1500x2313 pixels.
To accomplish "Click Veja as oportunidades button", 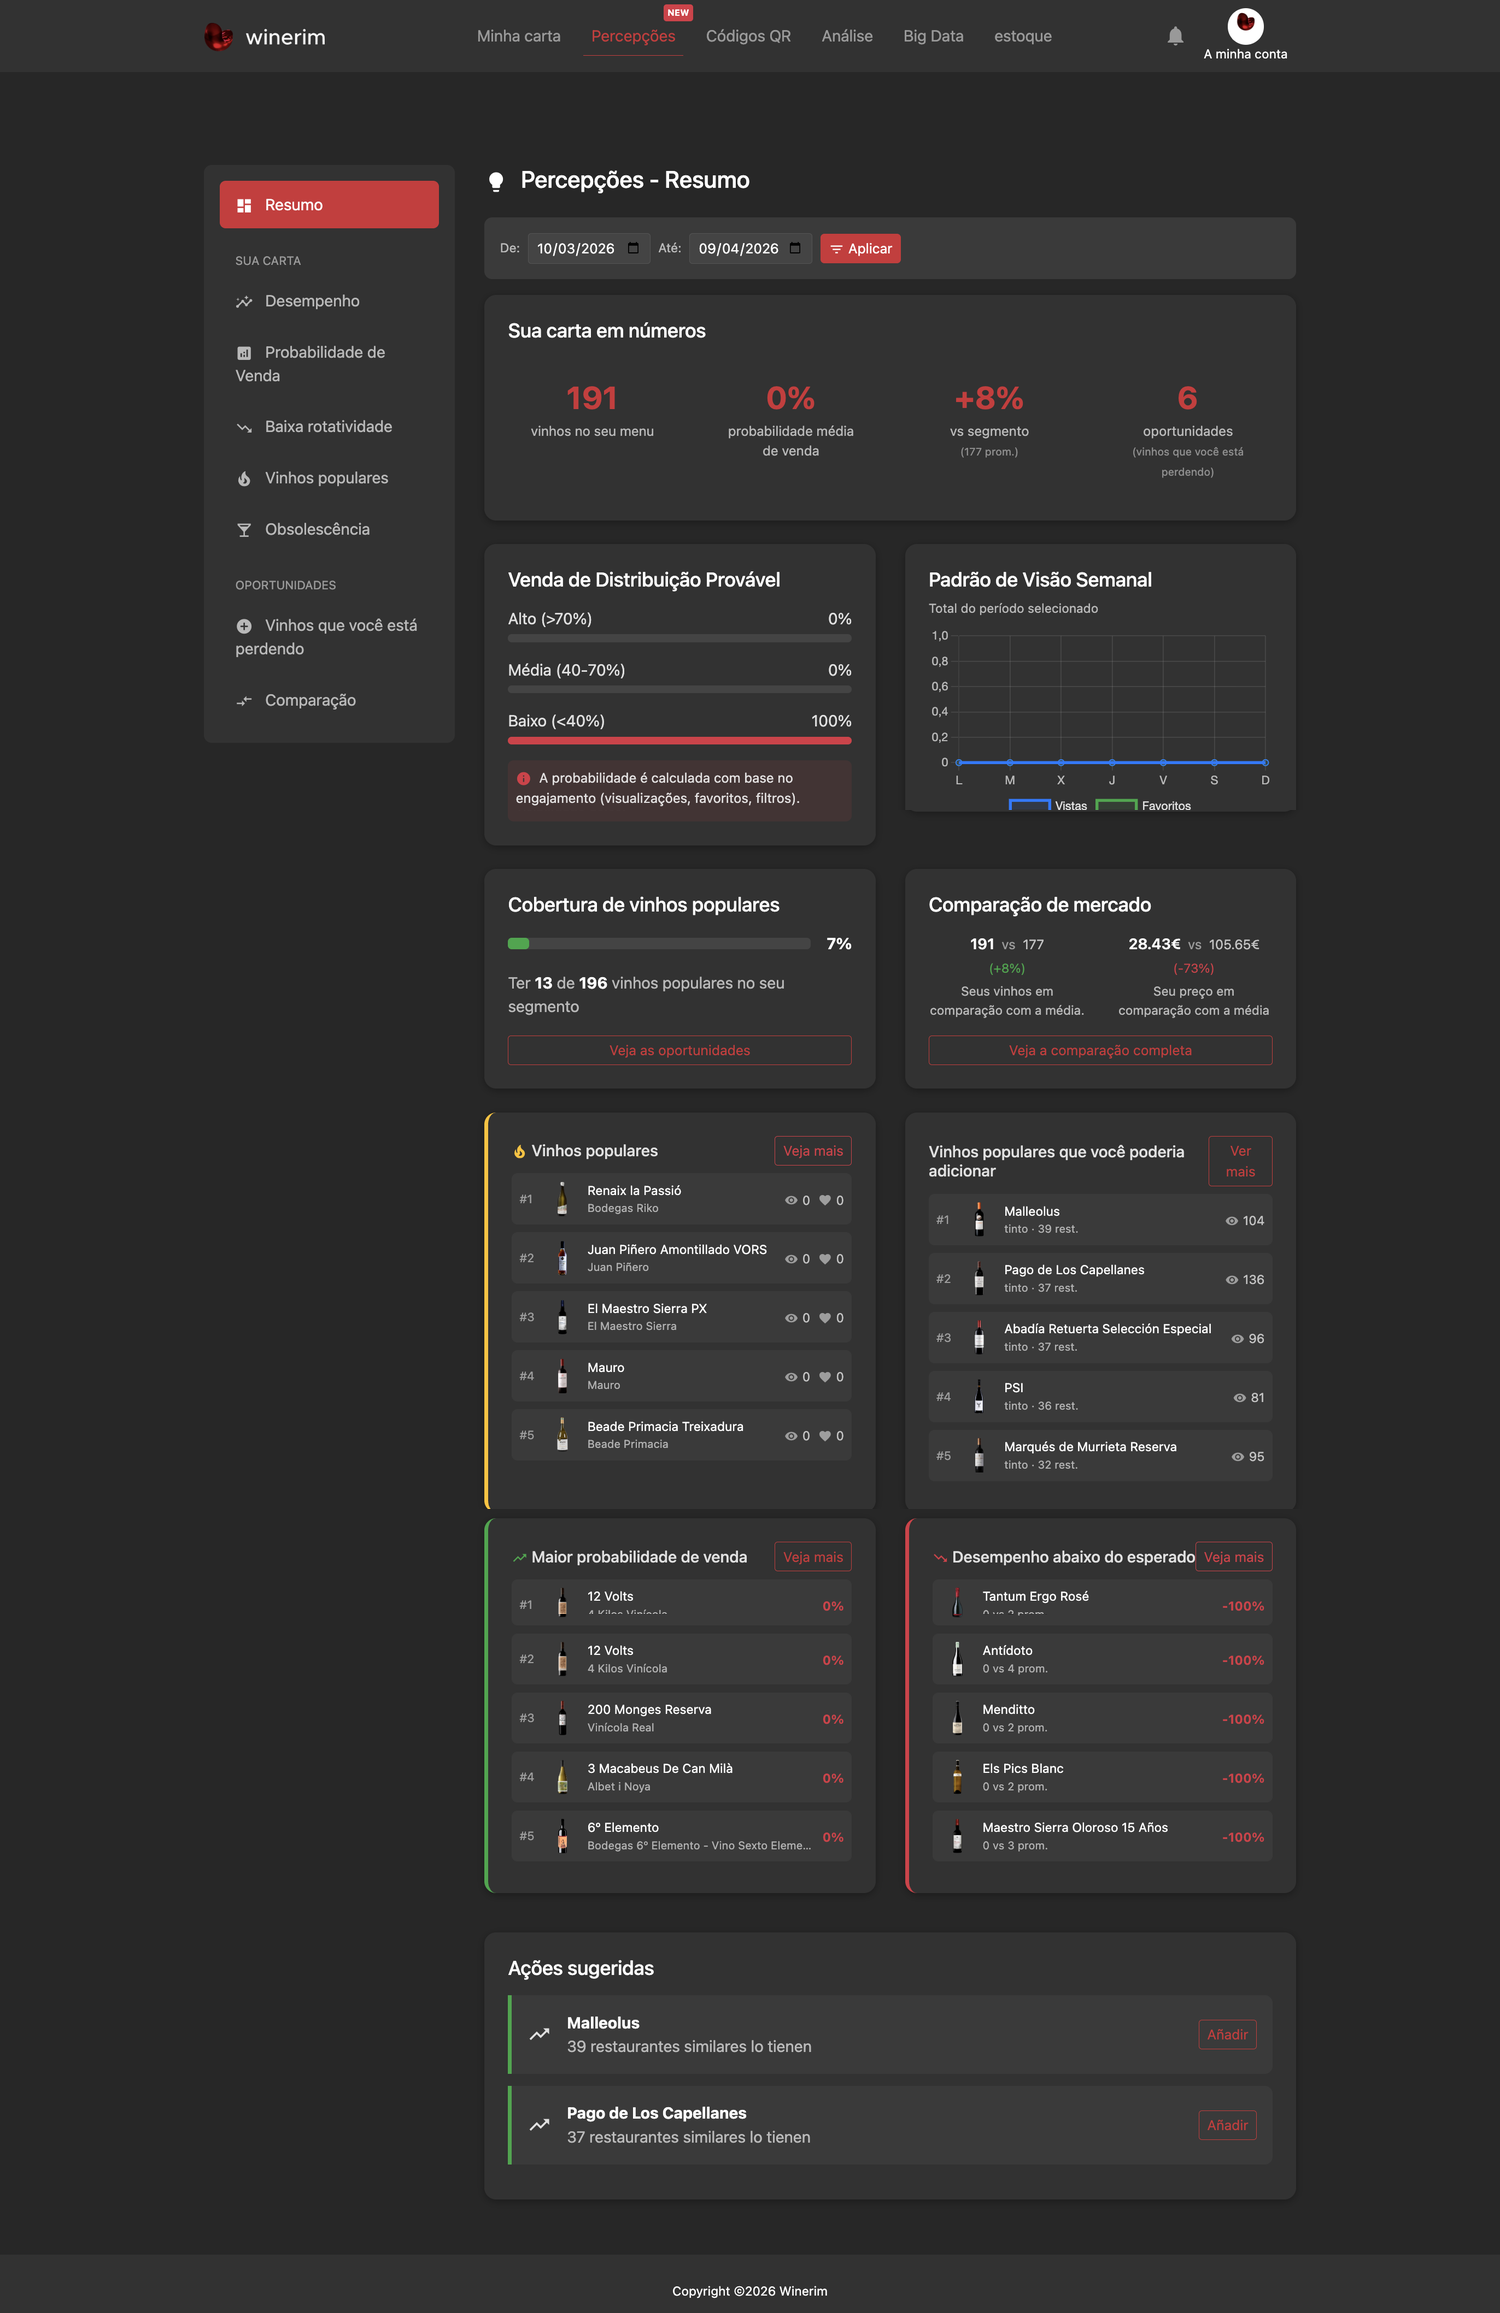I will (x=680, y=1051).
